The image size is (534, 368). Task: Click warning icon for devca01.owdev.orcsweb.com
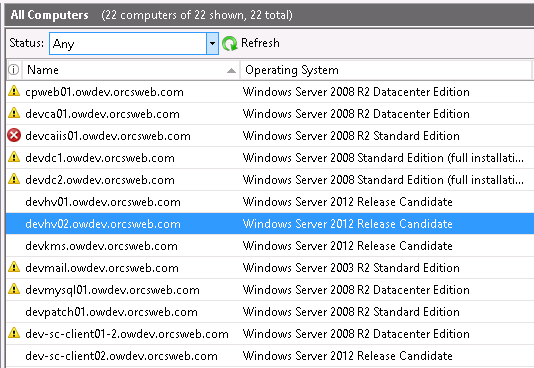tap(14, 113)
